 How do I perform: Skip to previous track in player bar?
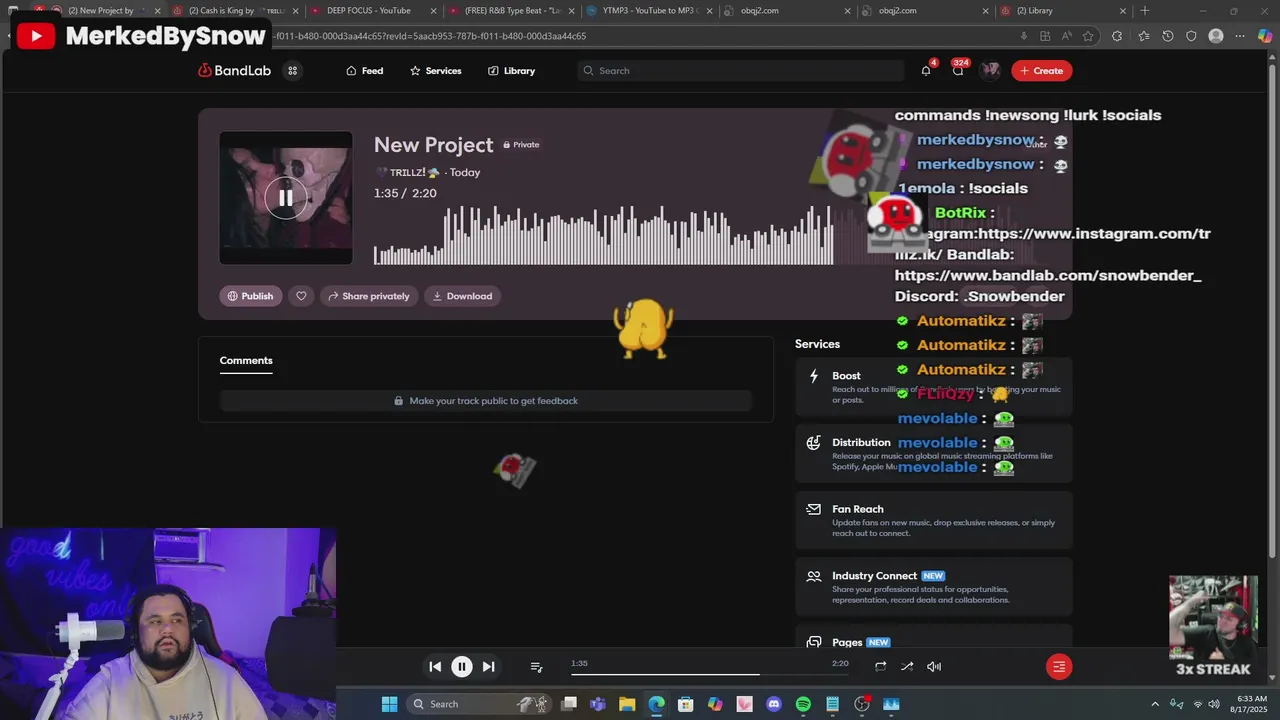(x=435, y=666)
